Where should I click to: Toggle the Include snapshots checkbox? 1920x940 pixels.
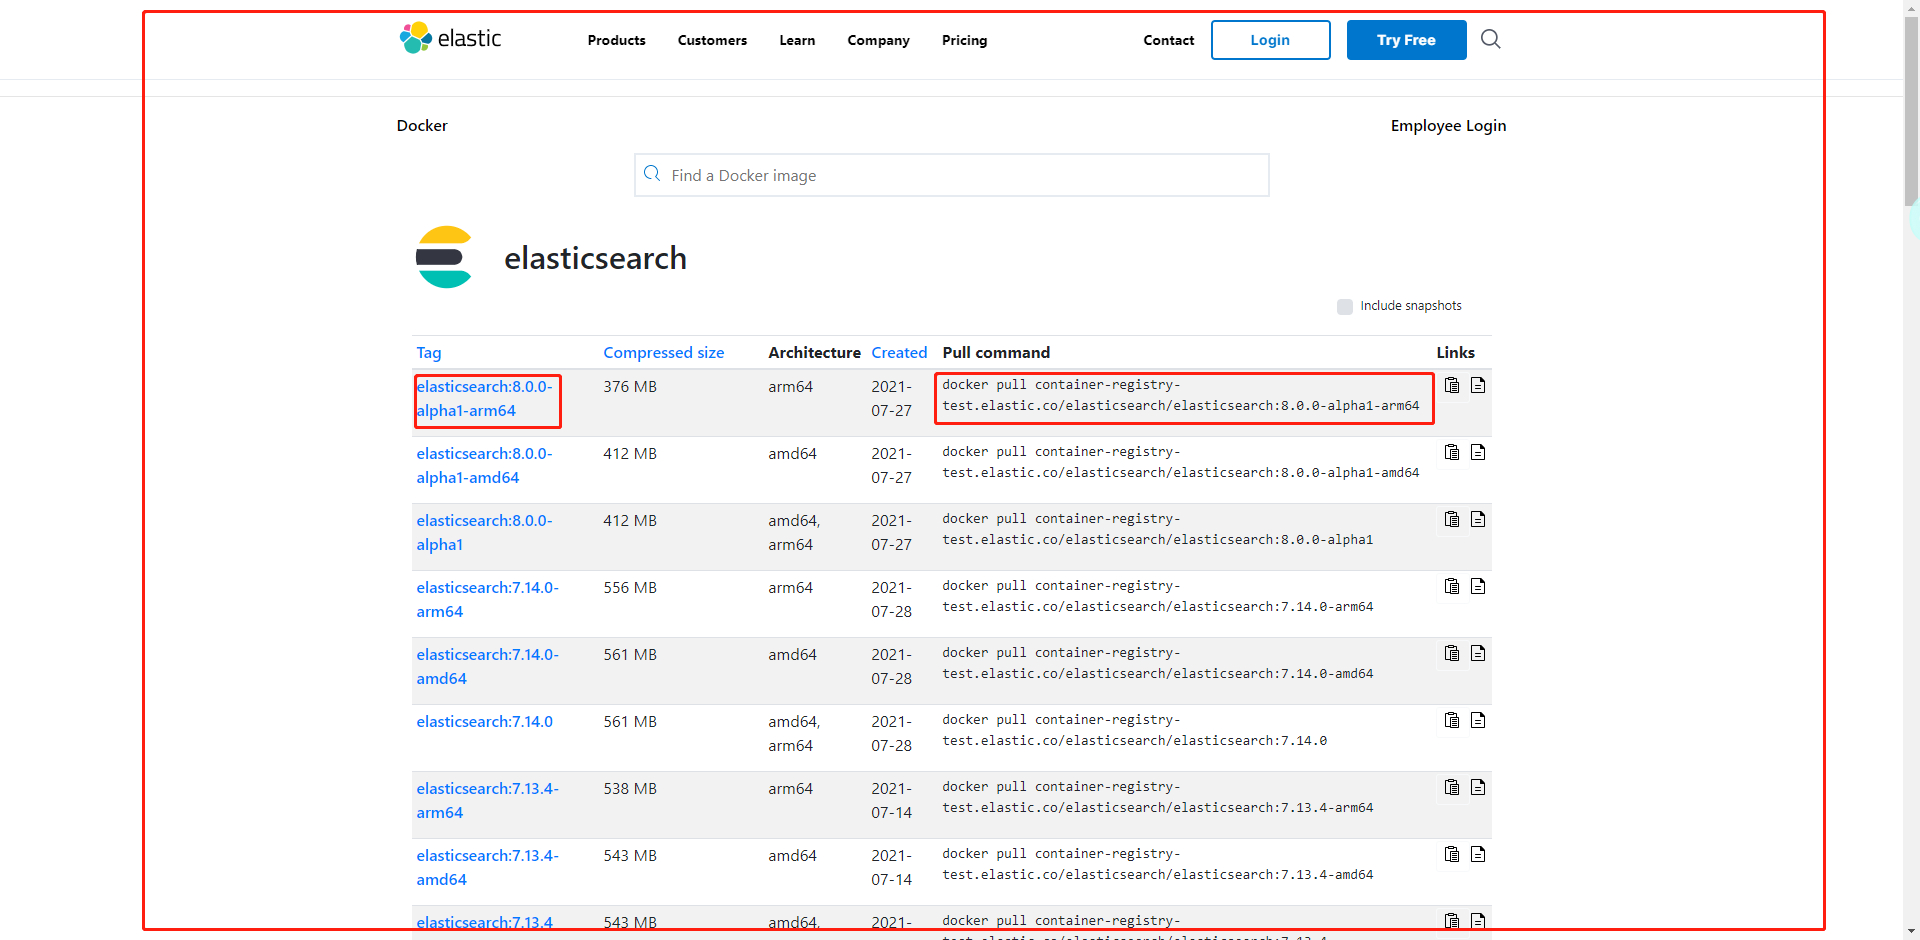pyautogui.click(x=1345, y=307)
